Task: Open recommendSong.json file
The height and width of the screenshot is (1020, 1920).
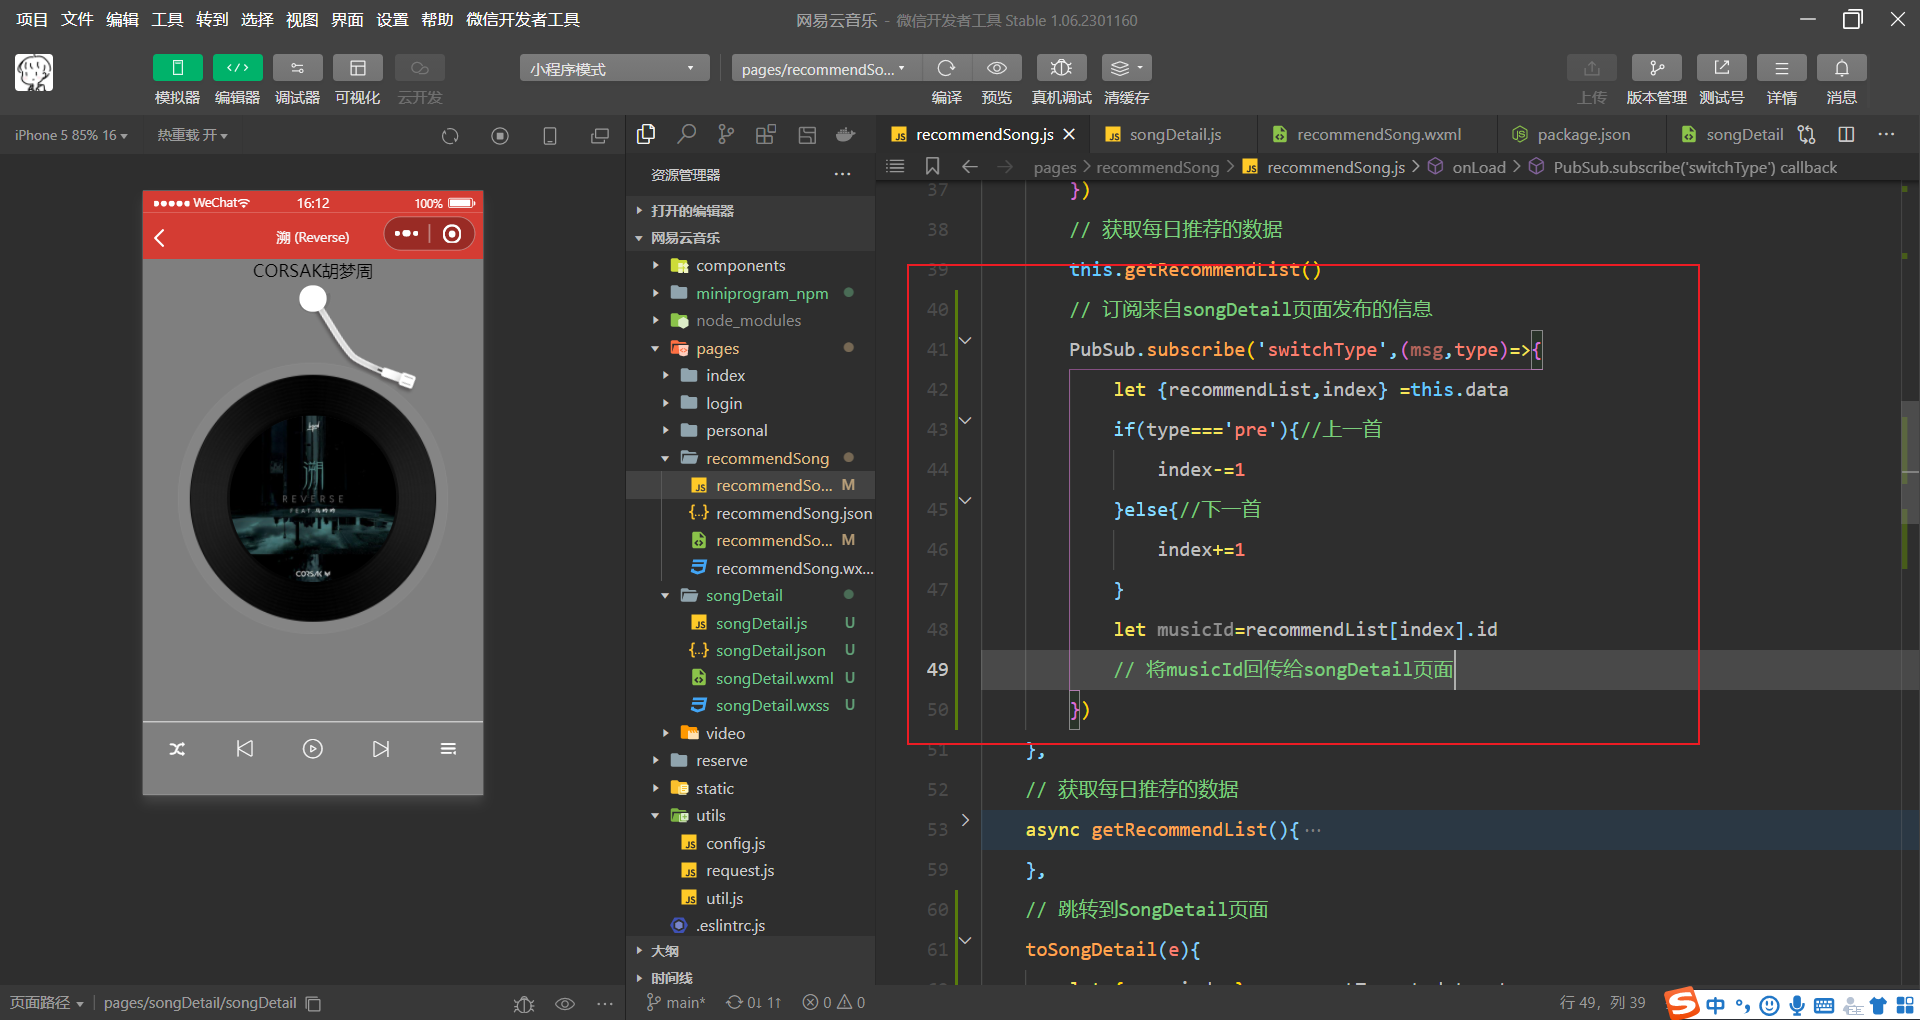Action: tap(793, 513)
